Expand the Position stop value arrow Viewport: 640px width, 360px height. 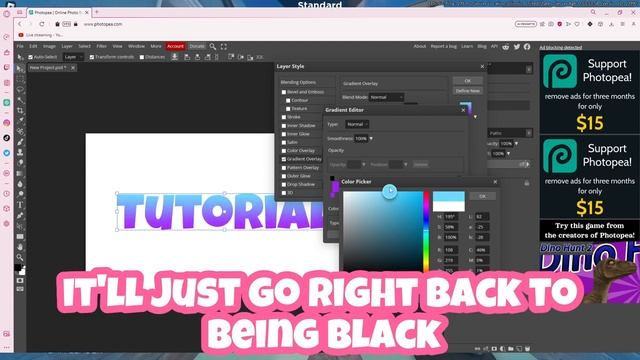pos(405,164)
